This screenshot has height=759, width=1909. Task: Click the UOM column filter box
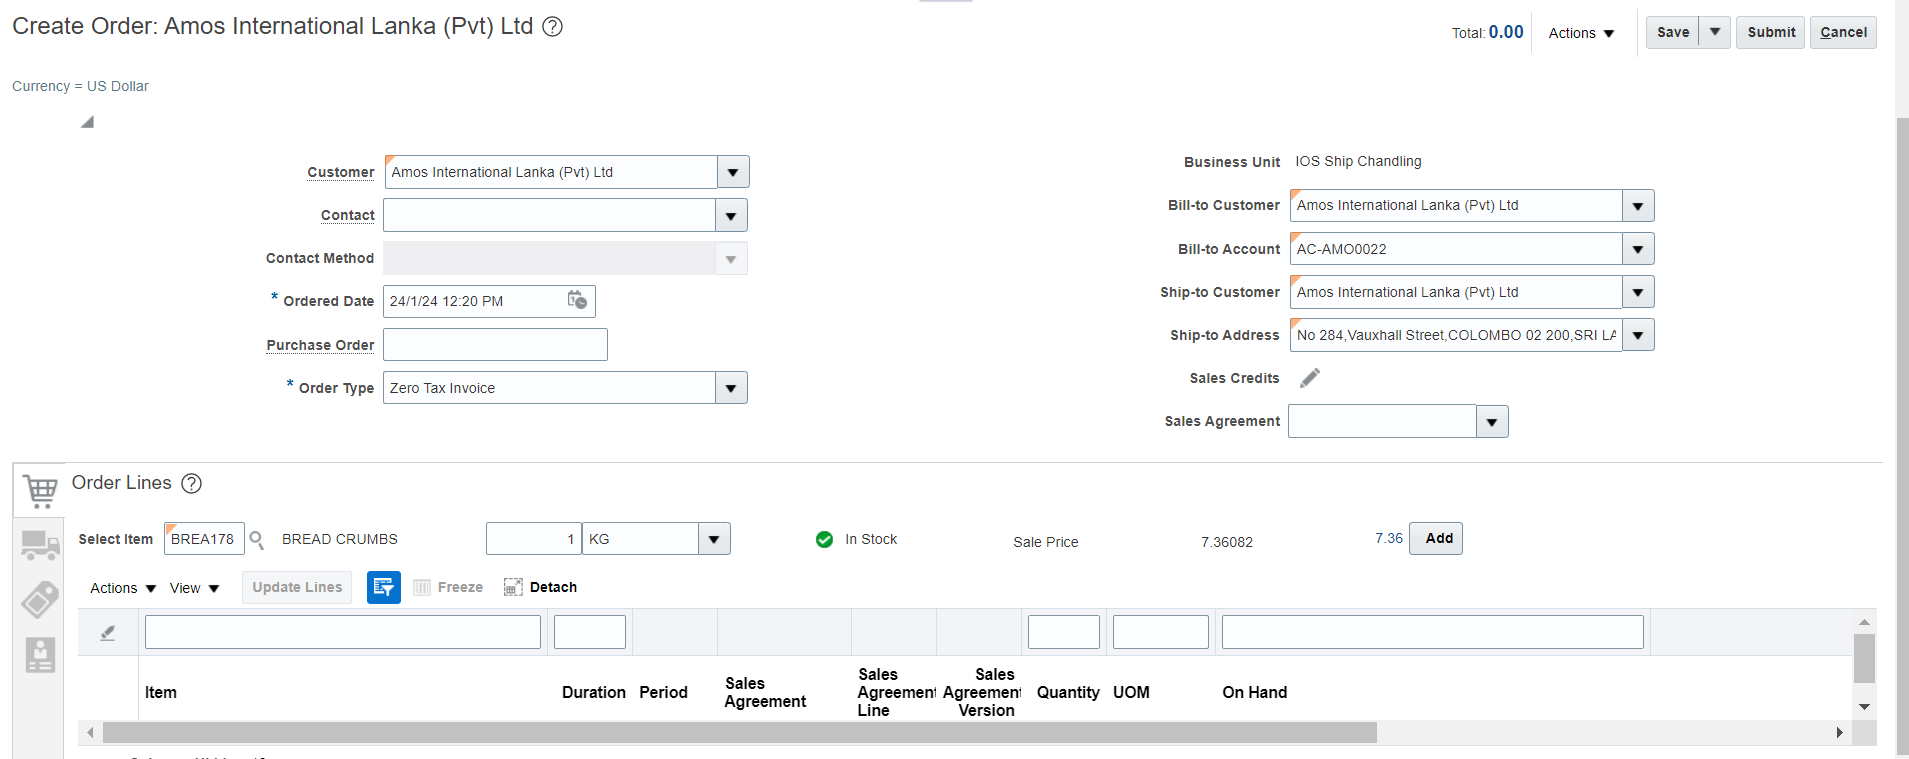tap(1161, 632)
